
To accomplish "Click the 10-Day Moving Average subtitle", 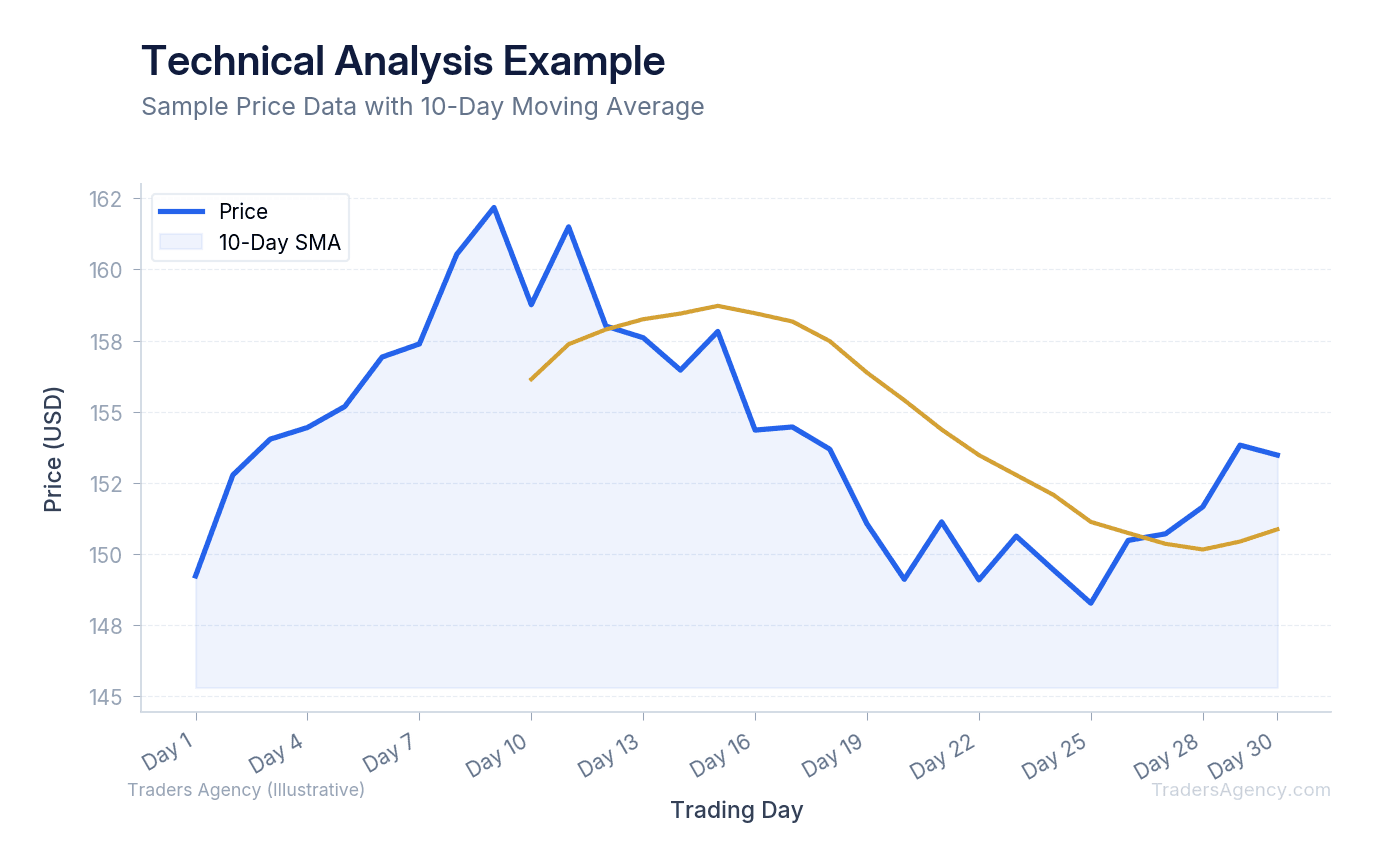I will [422, 106].
